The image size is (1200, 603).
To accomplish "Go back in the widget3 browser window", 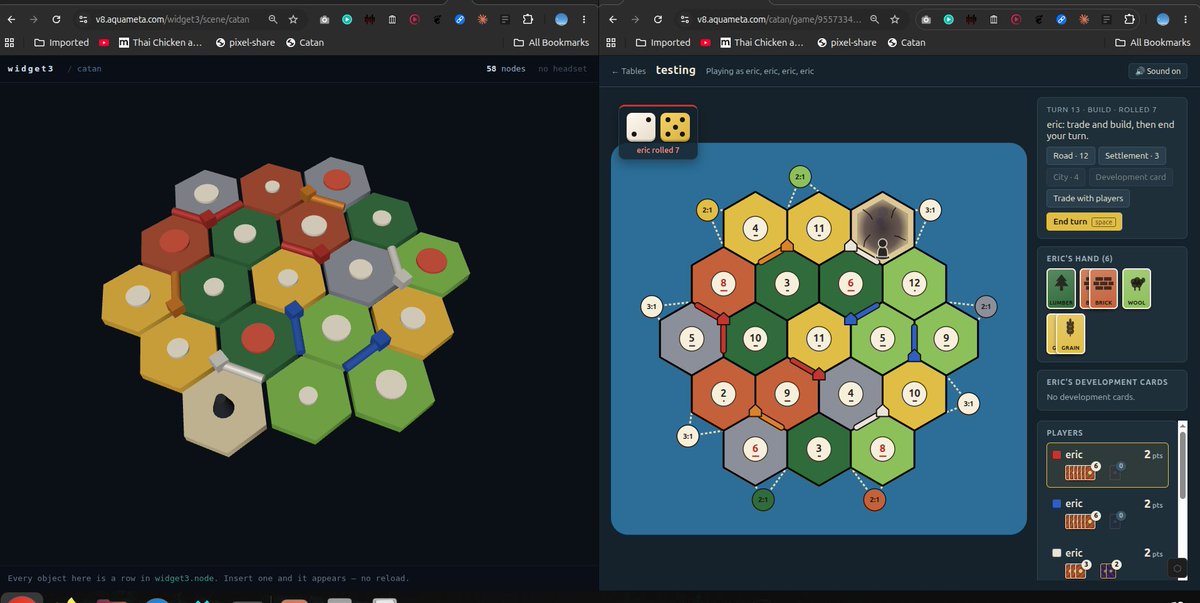I will (x=12, y=19).
